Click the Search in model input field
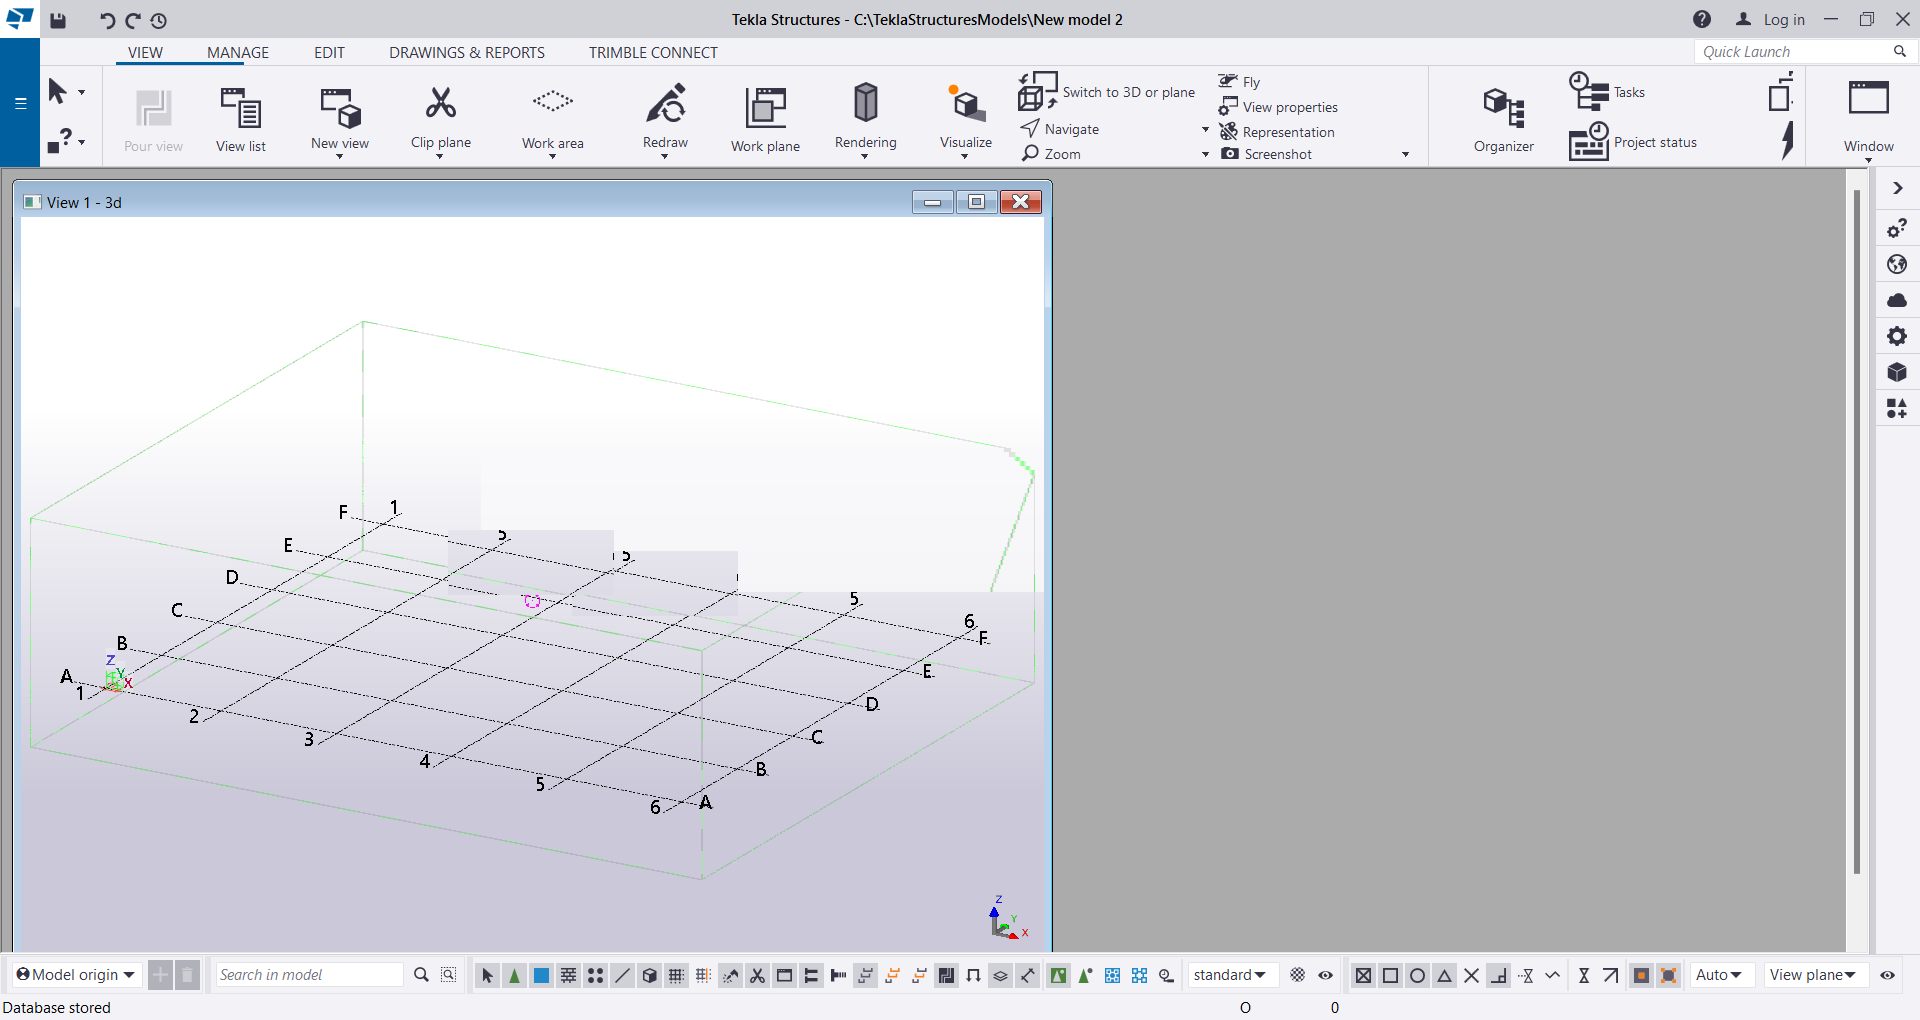Screen dimensions: 1920x1020 310,975
